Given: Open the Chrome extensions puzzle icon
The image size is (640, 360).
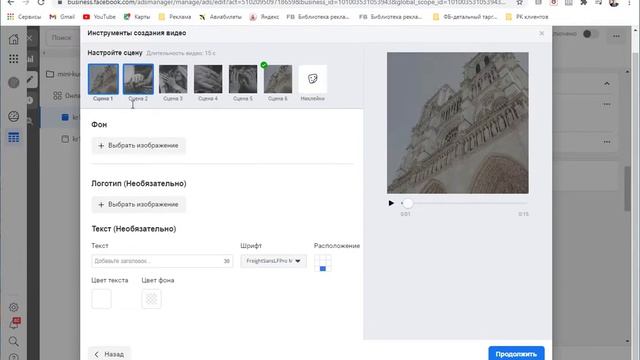Looking at the screenshot, I should 584,2.
